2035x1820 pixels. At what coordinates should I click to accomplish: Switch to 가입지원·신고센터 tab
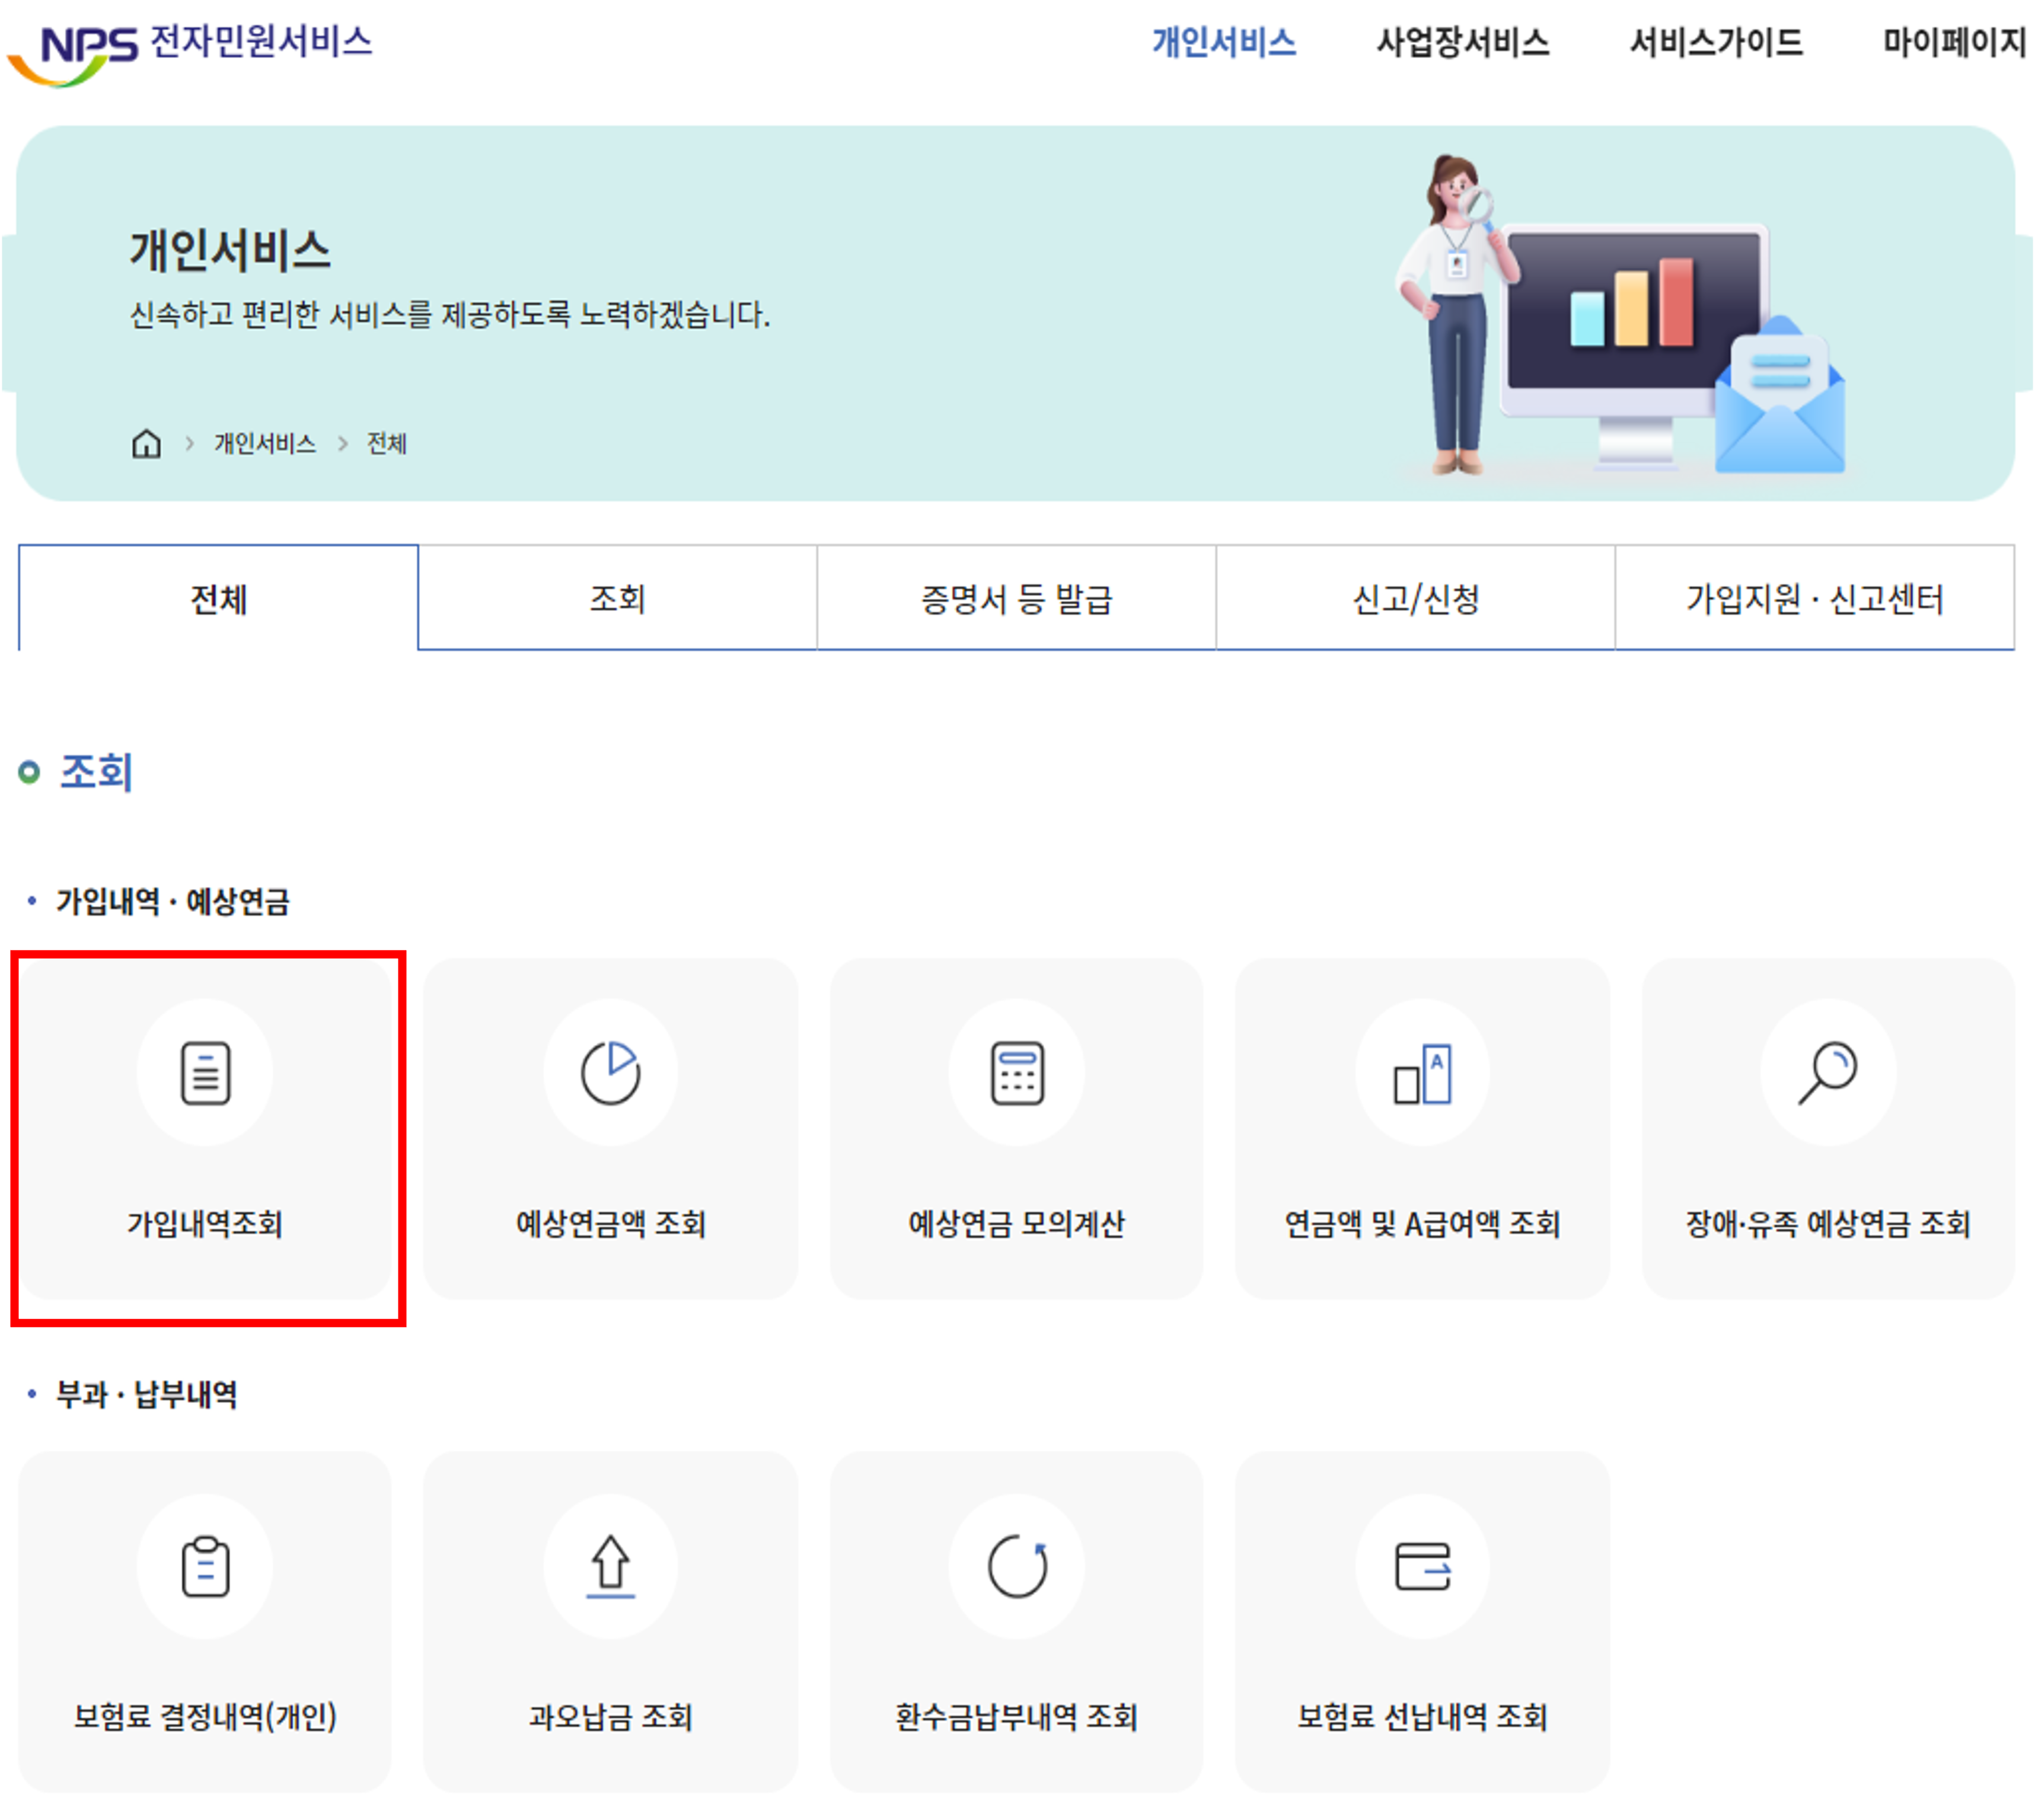pyautogui.click(x=1814, y=598)
